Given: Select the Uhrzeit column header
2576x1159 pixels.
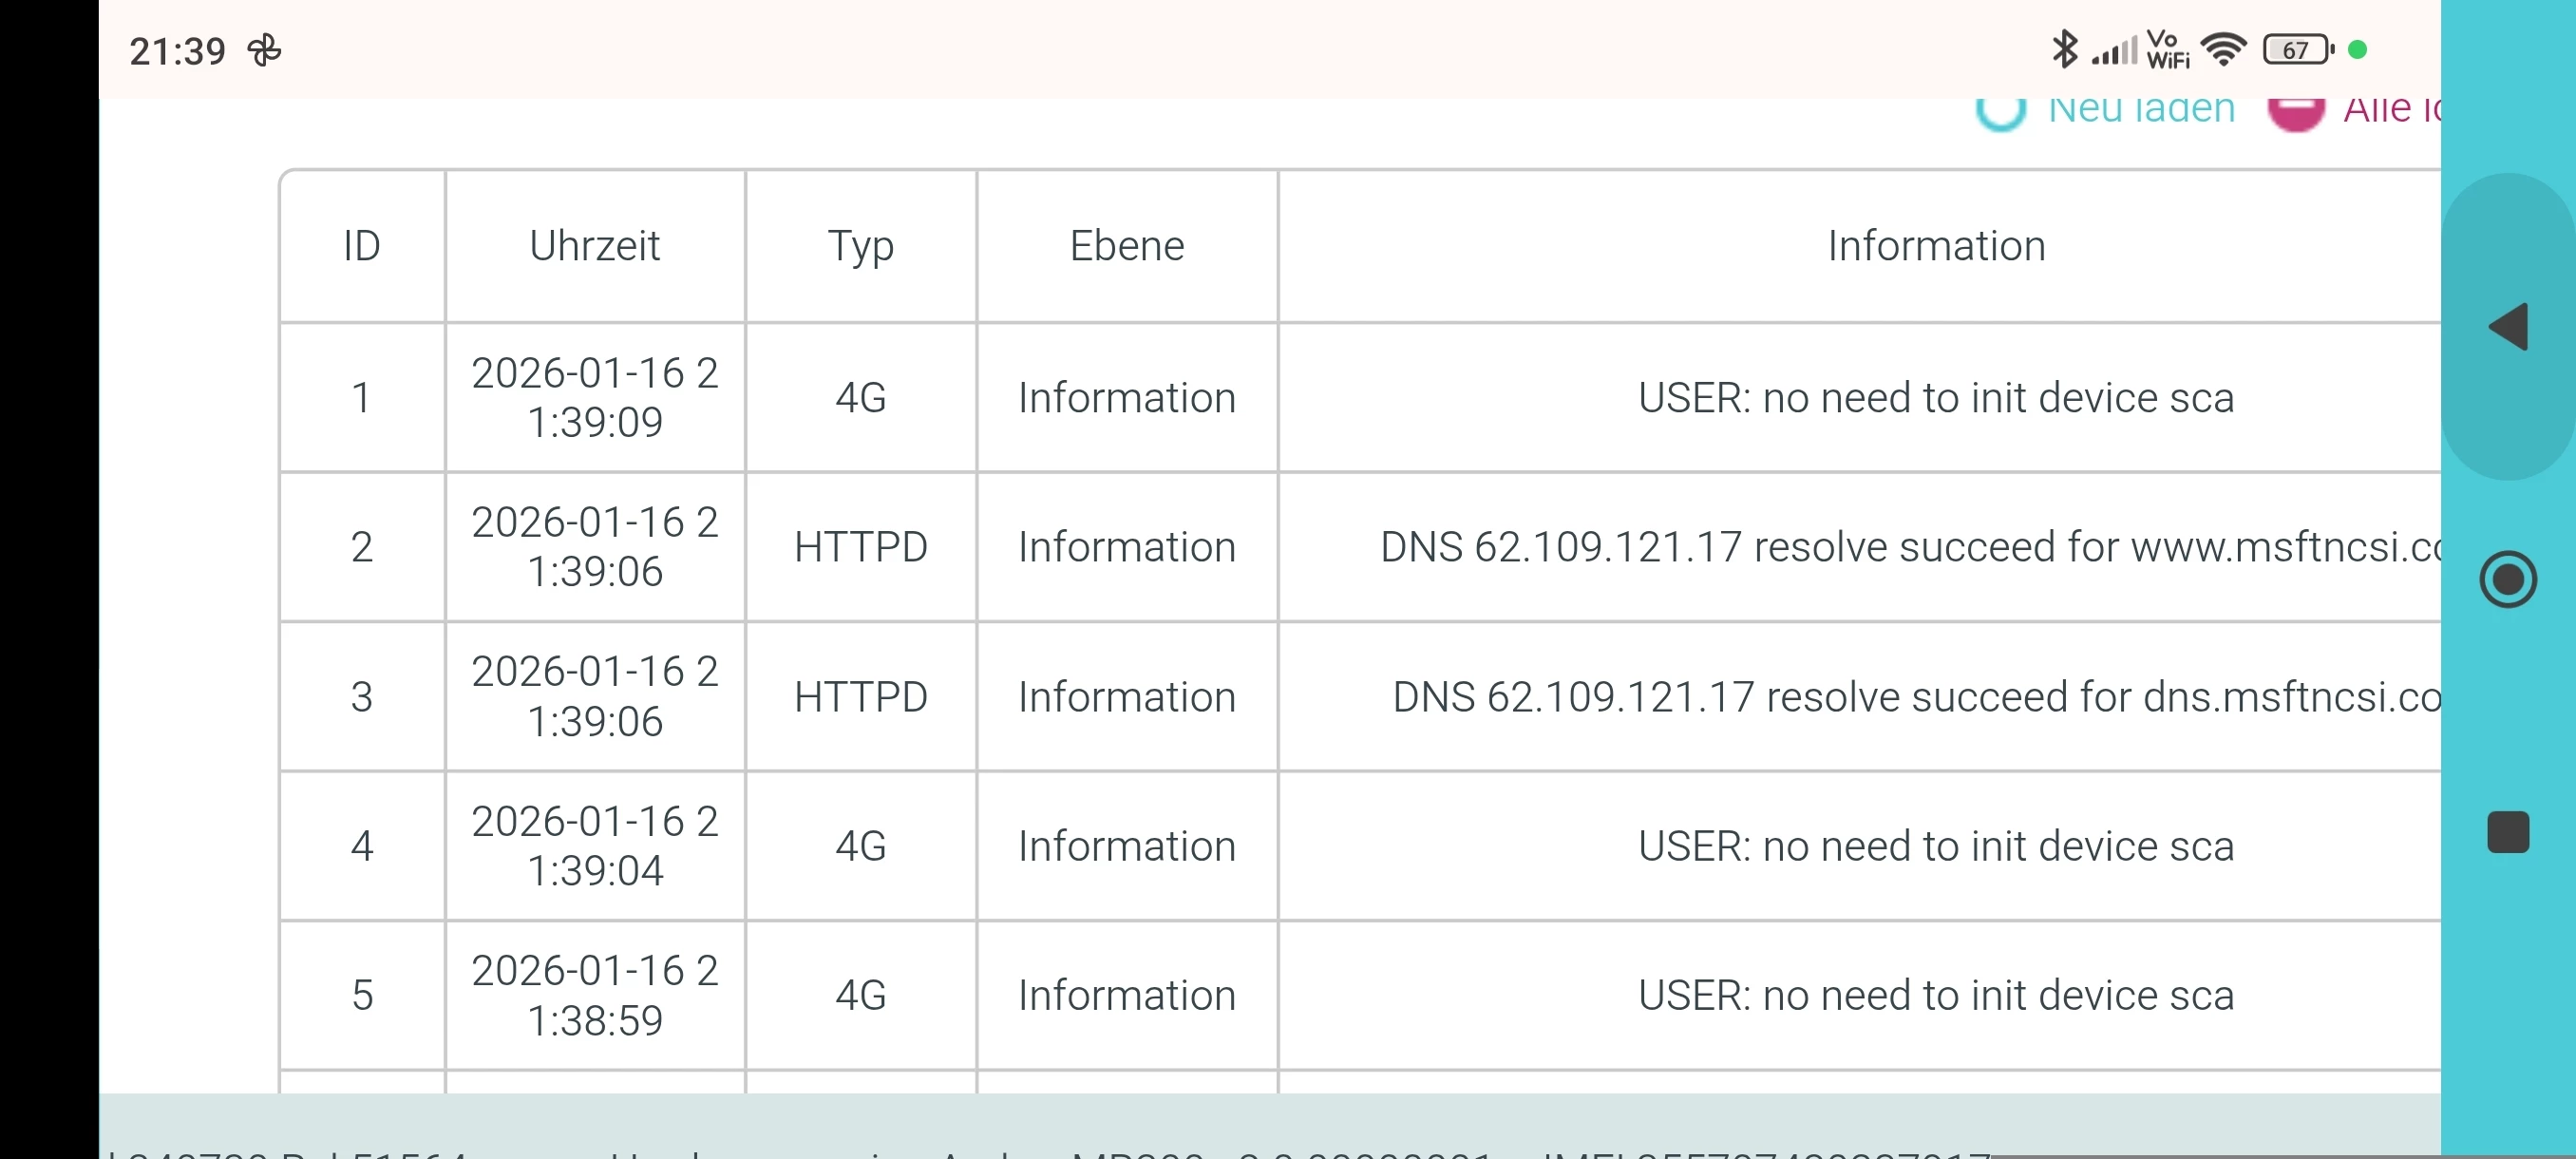Looking at the screenshot, I should pyautogui.click(x=594, y=246).
